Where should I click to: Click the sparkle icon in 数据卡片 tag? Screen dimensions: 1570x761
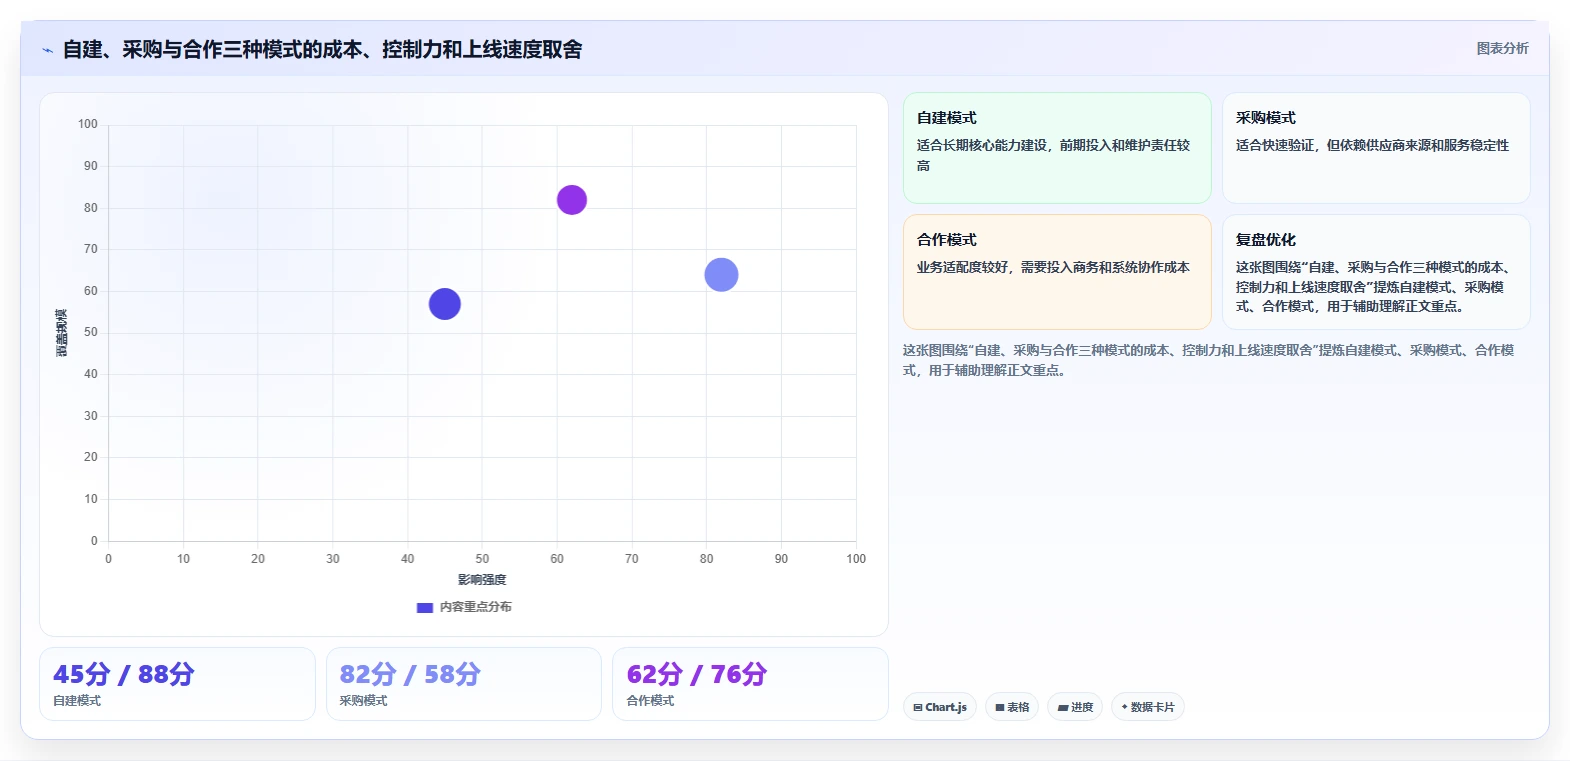pos(1124,707)
